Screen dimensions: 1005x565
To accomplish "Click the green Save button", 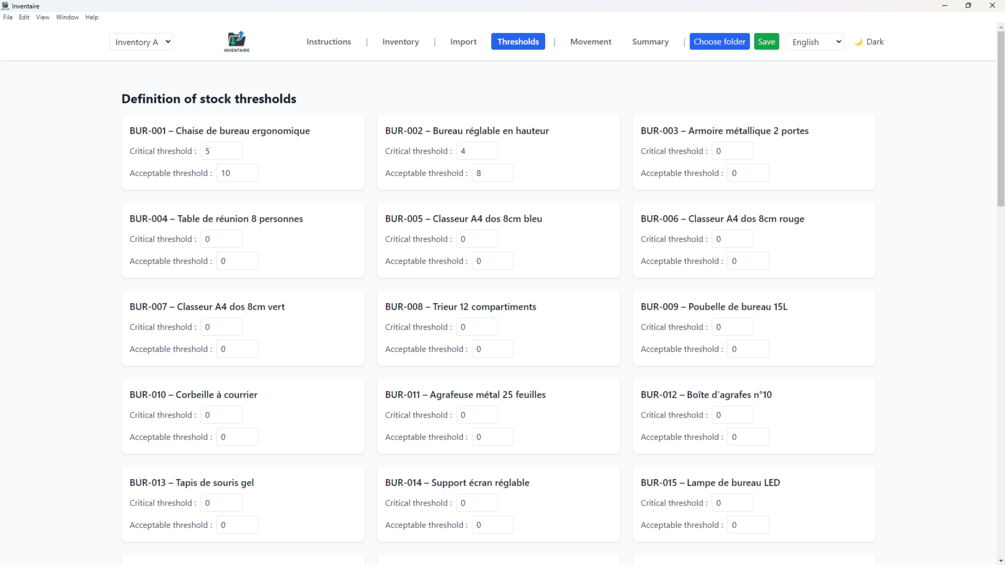I will coord(766,42).
